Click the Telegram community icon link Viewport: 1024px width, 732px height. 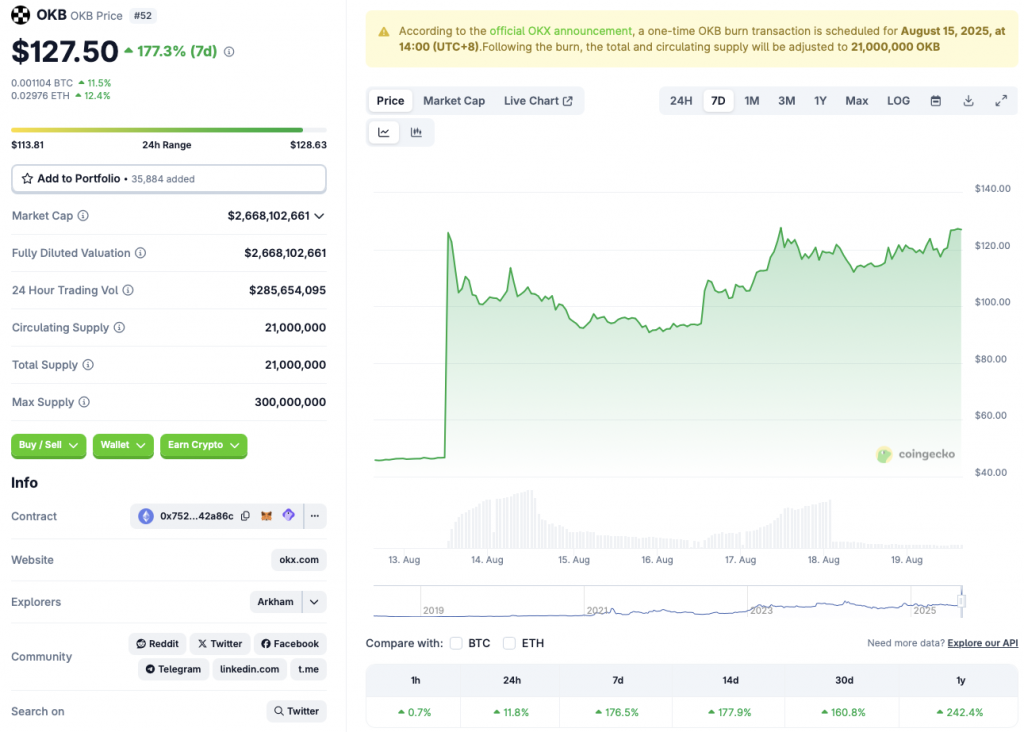pos(174,669)
